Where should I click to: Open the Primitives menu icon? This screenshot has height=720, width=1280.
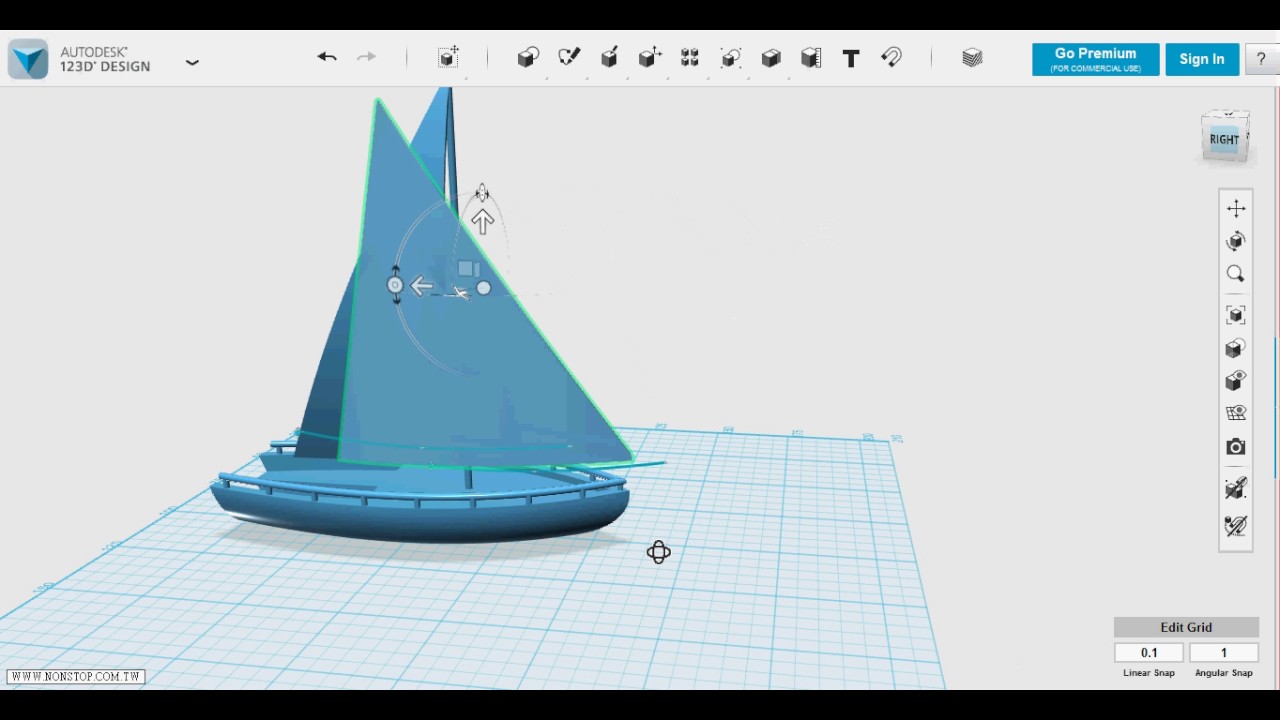528,58
